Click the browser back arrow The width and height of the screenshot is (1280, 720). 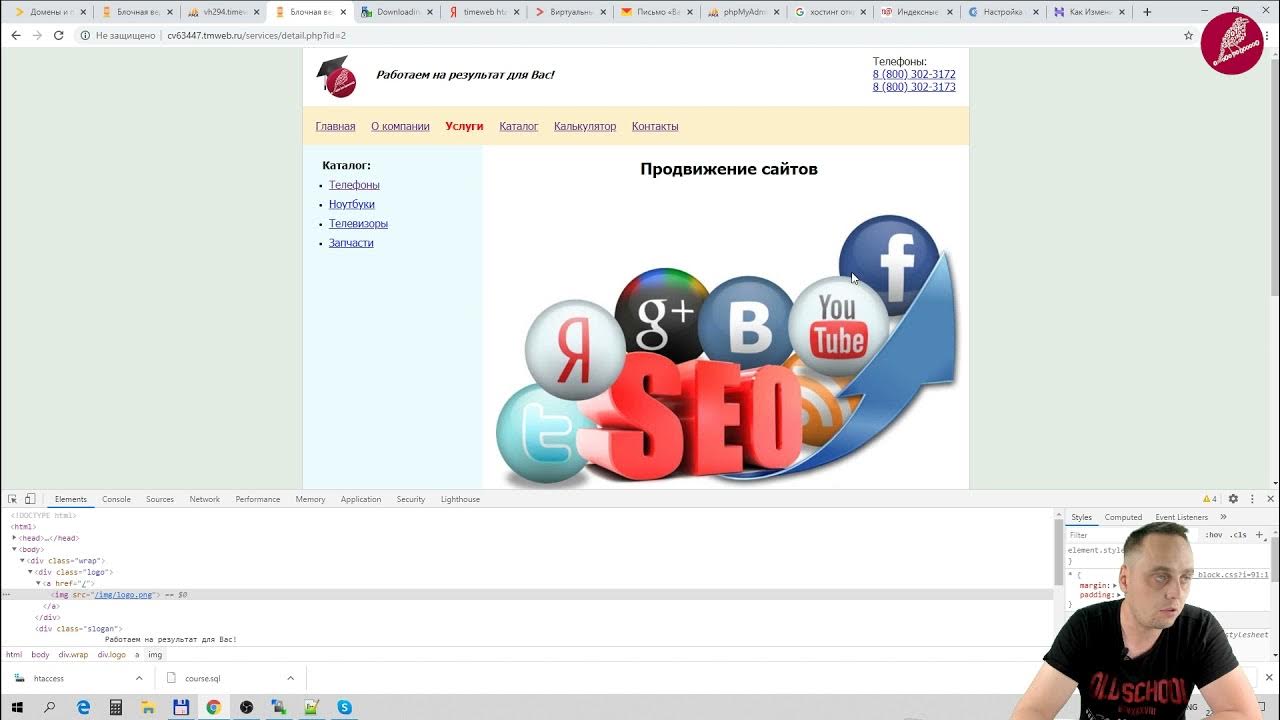pos(16,35)
